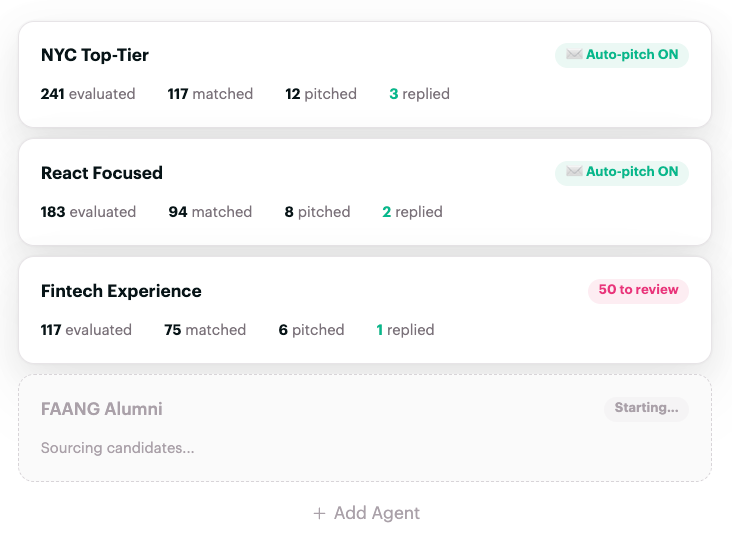View 117 matched candidates in NYC Top-Tier
This screenshot has height=560, width=732.
click(x=210, y=94)
